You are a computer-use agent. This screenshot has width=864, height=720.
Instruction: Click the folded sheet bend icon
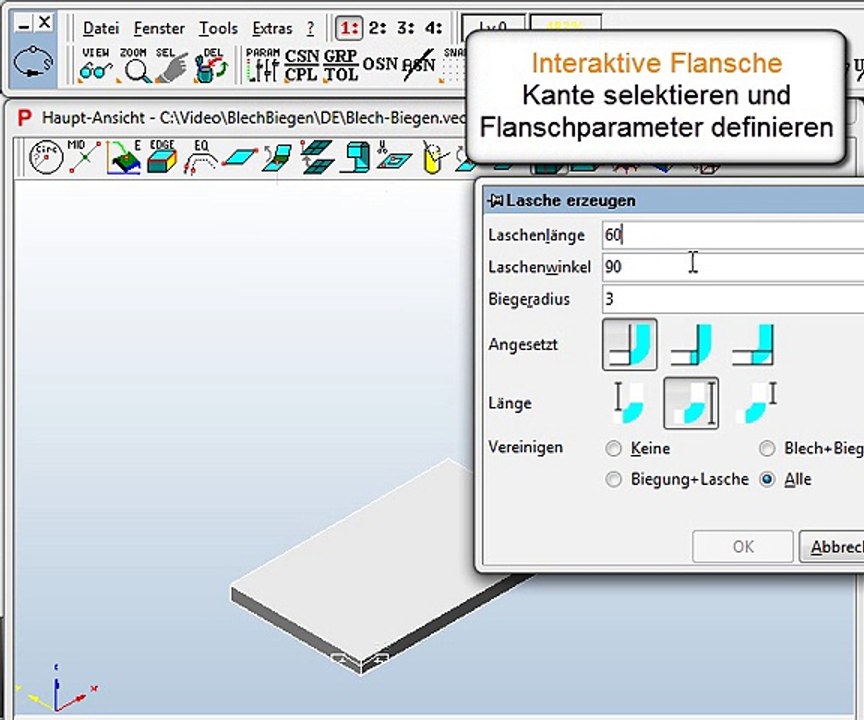[x=278, y=158]
